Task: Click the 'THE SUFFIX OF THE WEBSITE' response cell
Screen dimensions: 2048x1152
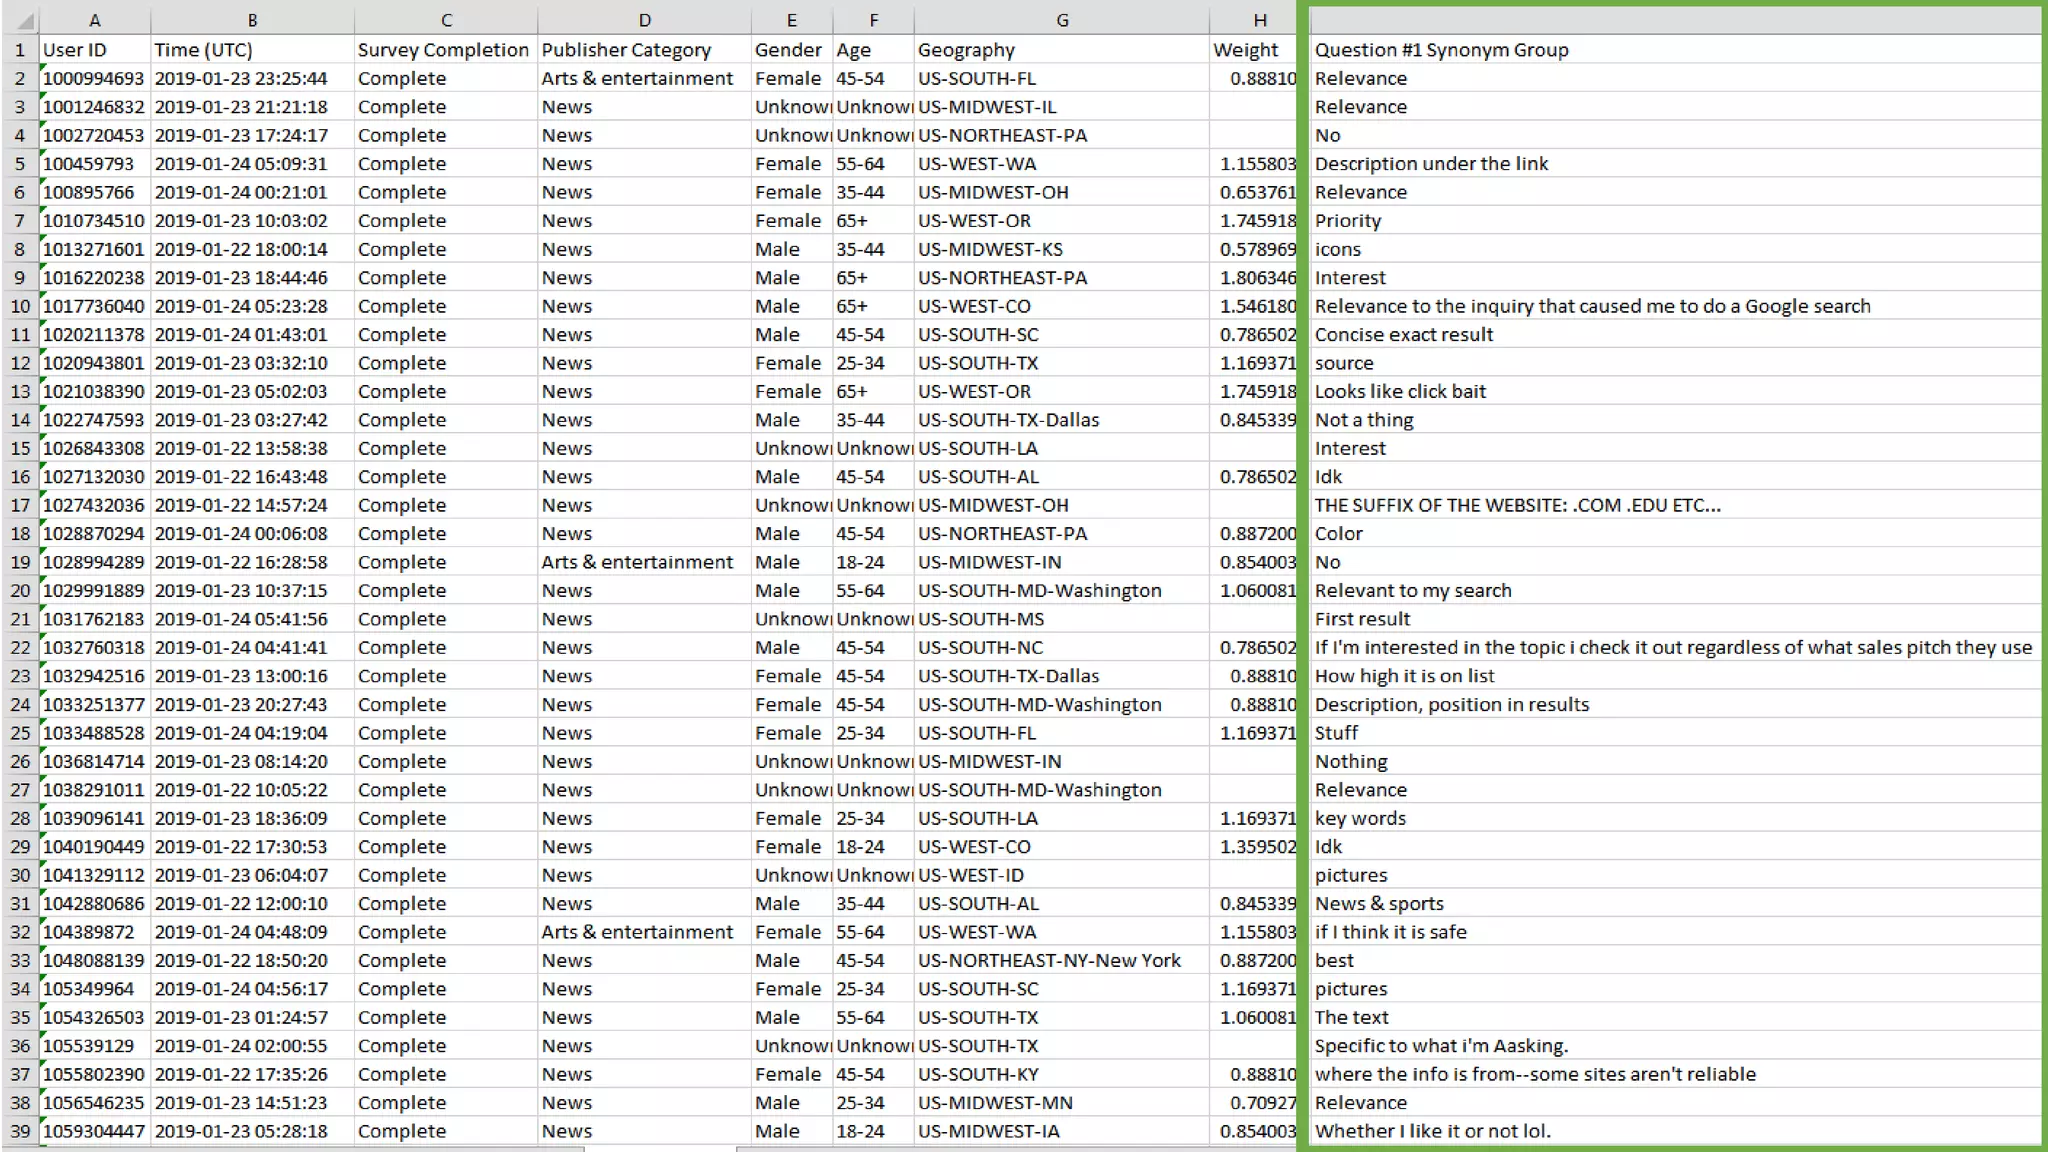Action: [1517, 505]
